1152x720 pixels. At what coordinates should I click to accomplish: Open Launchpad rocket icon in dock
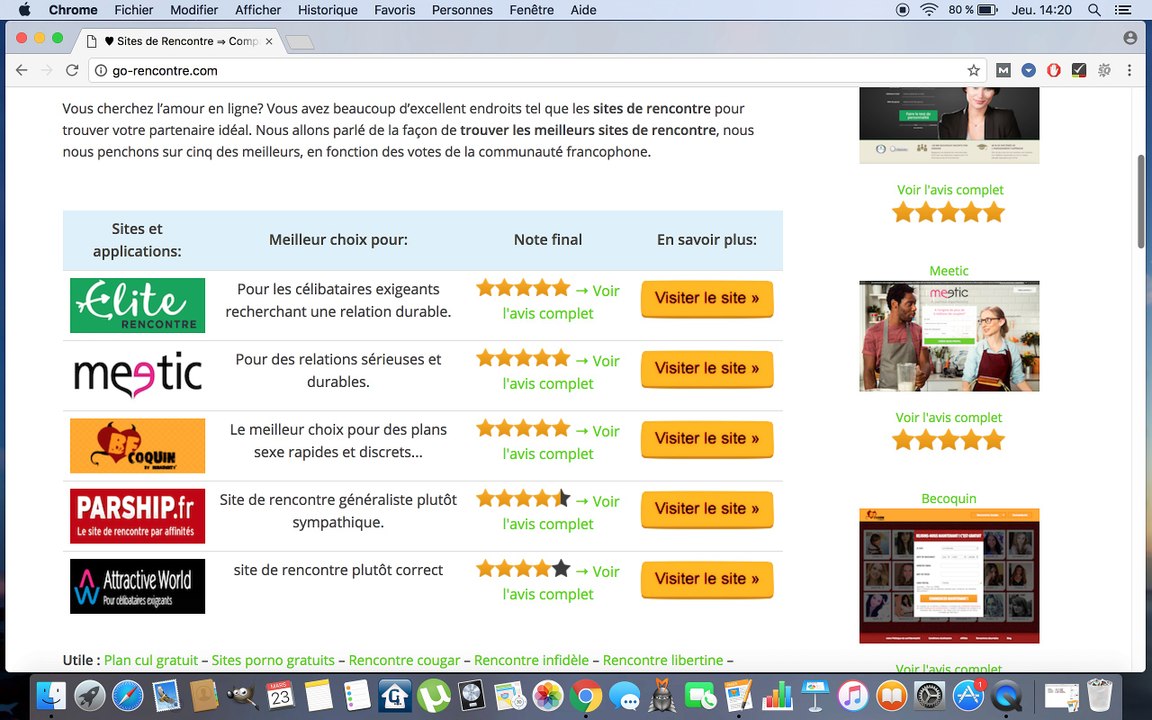(89, 695)
